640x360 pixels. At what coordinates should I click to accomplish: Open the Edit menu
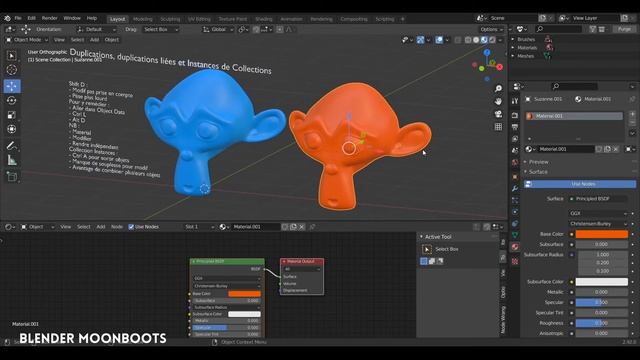[31, 18]
